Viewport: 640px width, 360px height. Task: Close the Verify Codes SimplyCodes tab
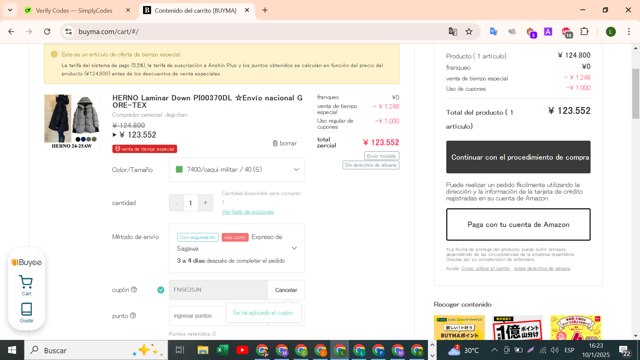tap(128, 11)
